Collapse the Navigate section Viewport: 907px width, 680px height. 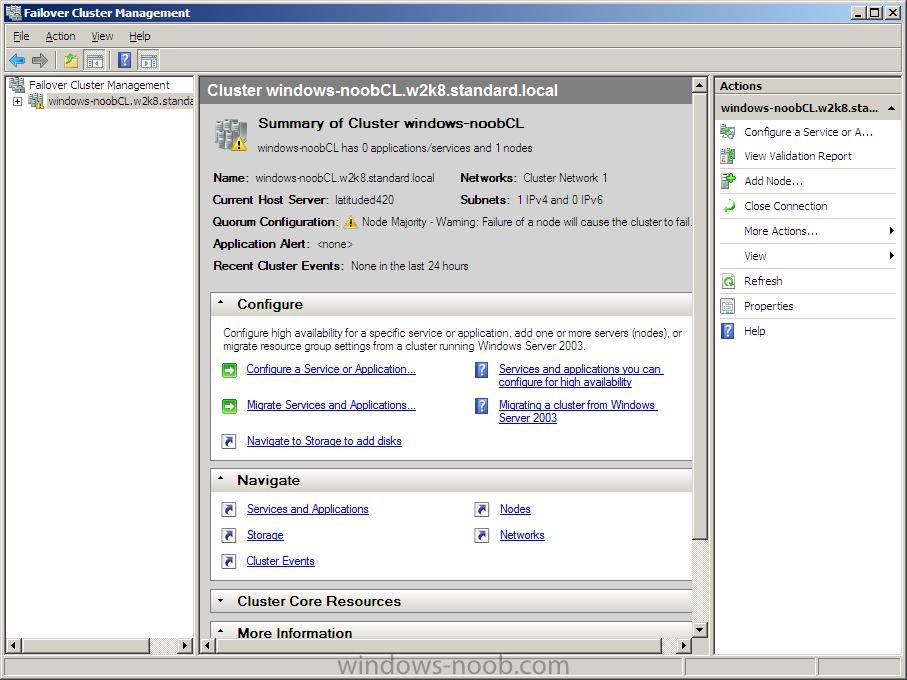pyautogui.click(x=220, y=478)
